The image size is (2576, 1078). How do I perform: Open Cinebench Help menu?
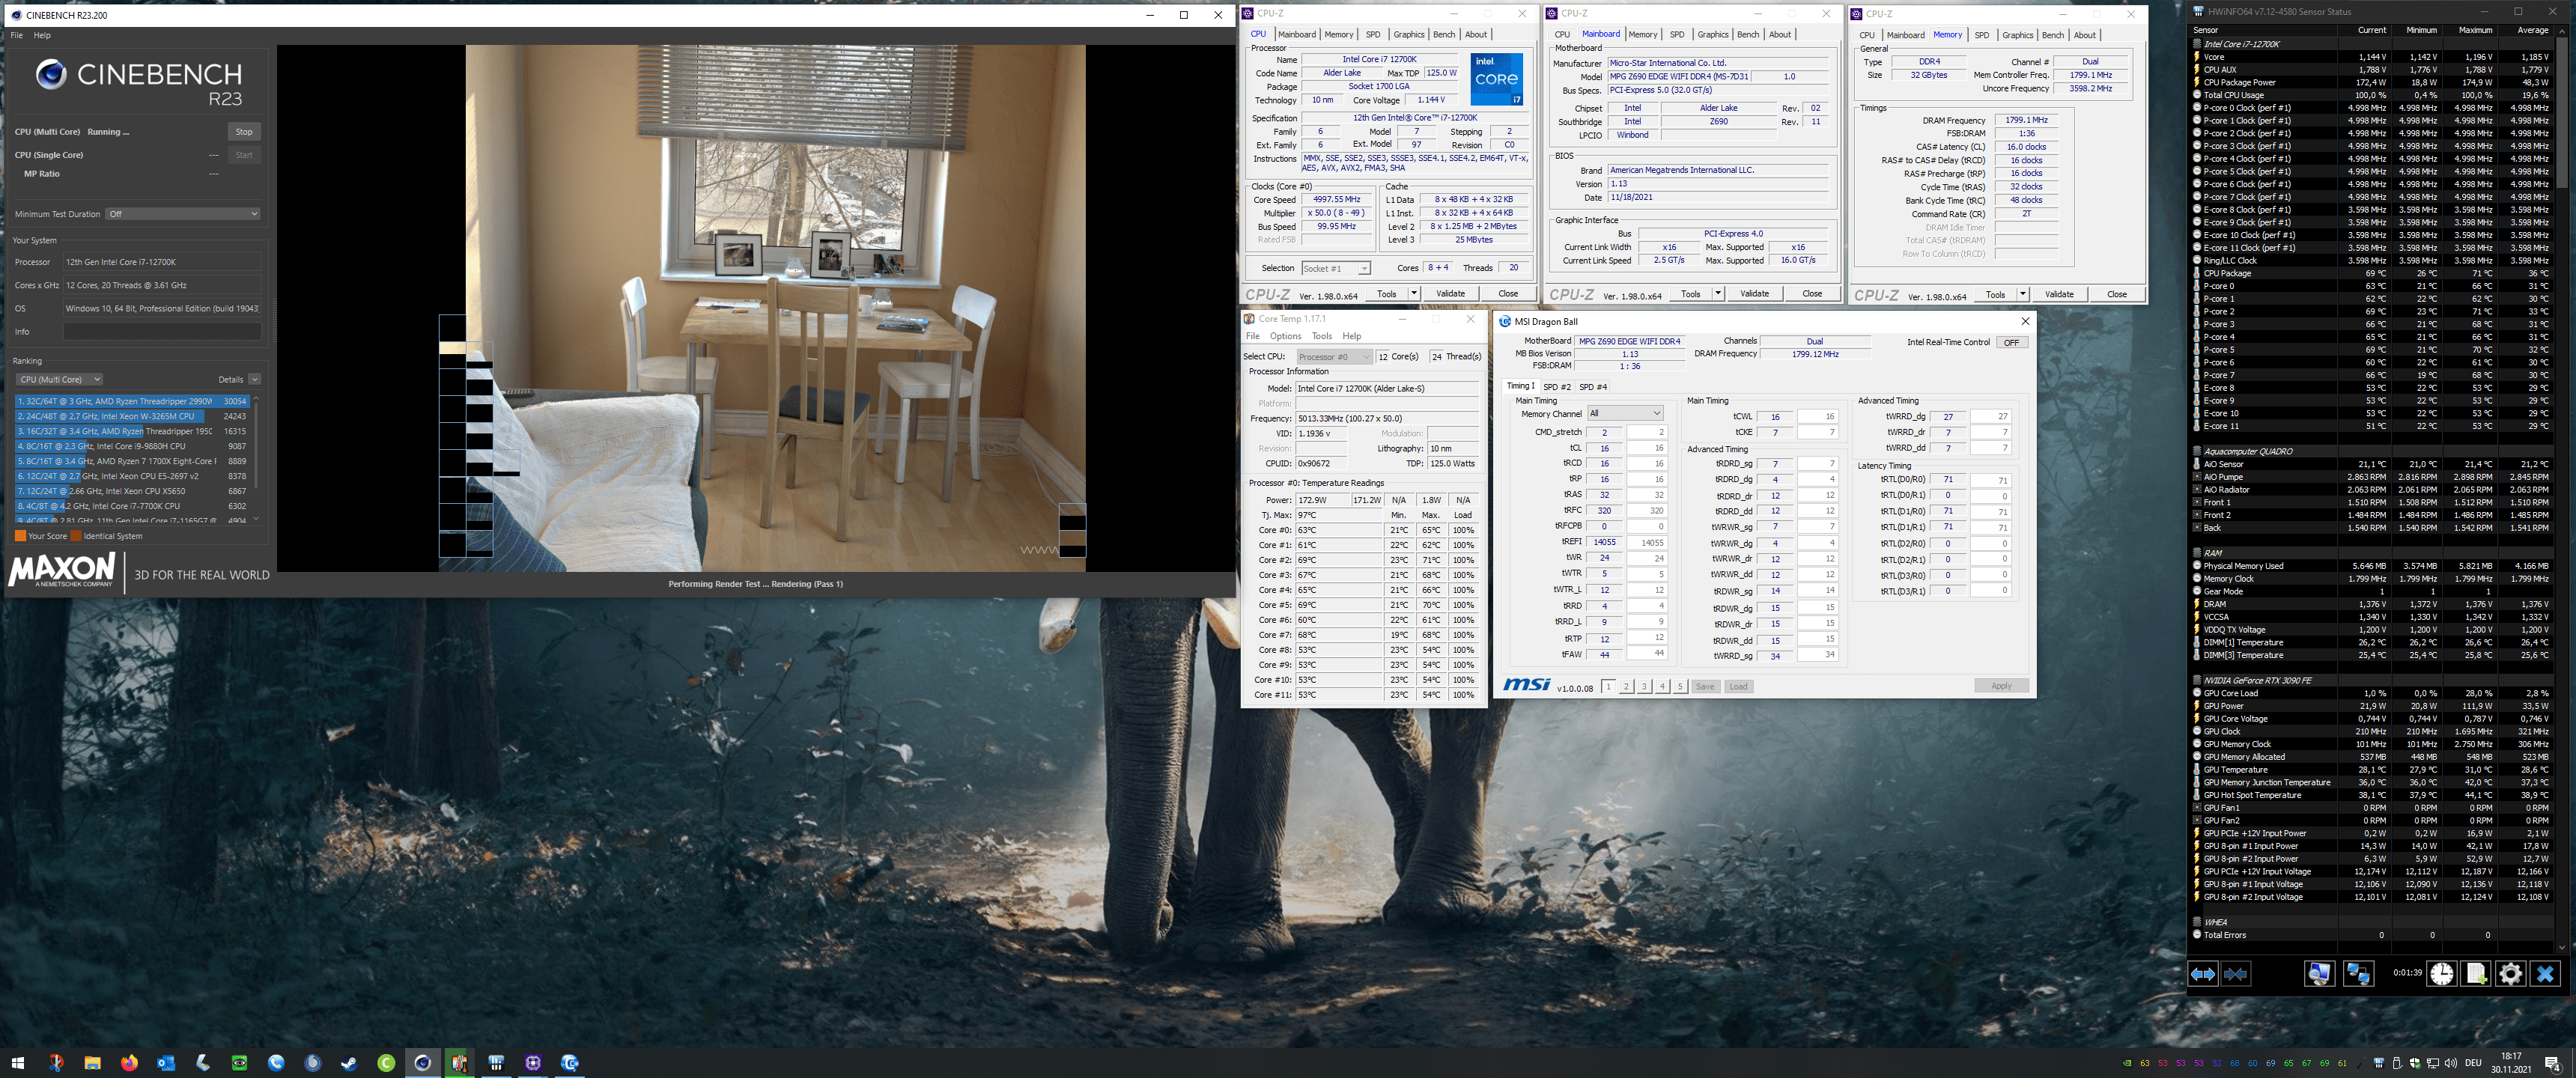point(42,35)
